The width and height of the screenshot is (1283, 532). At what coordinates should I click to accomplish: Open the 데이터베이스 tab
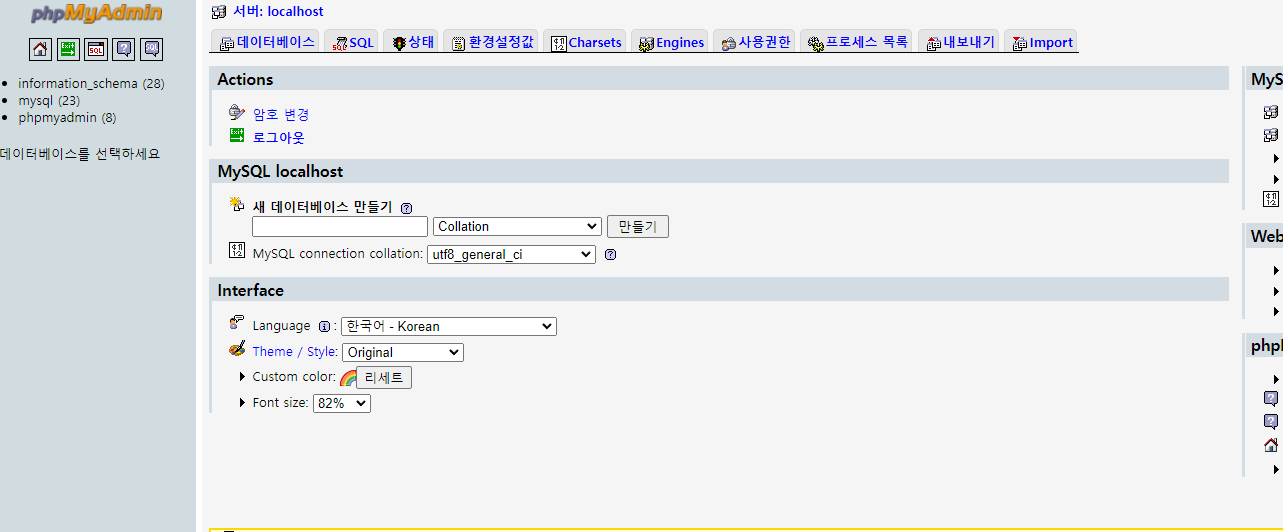(x=266, y=42)
